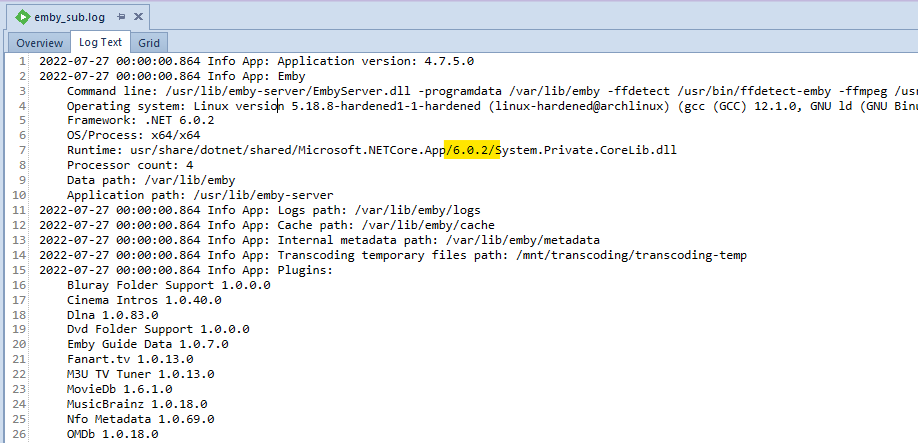918x443 pixels.
Task: Switch to the Grid tab
Action: [x=149, y=43]
